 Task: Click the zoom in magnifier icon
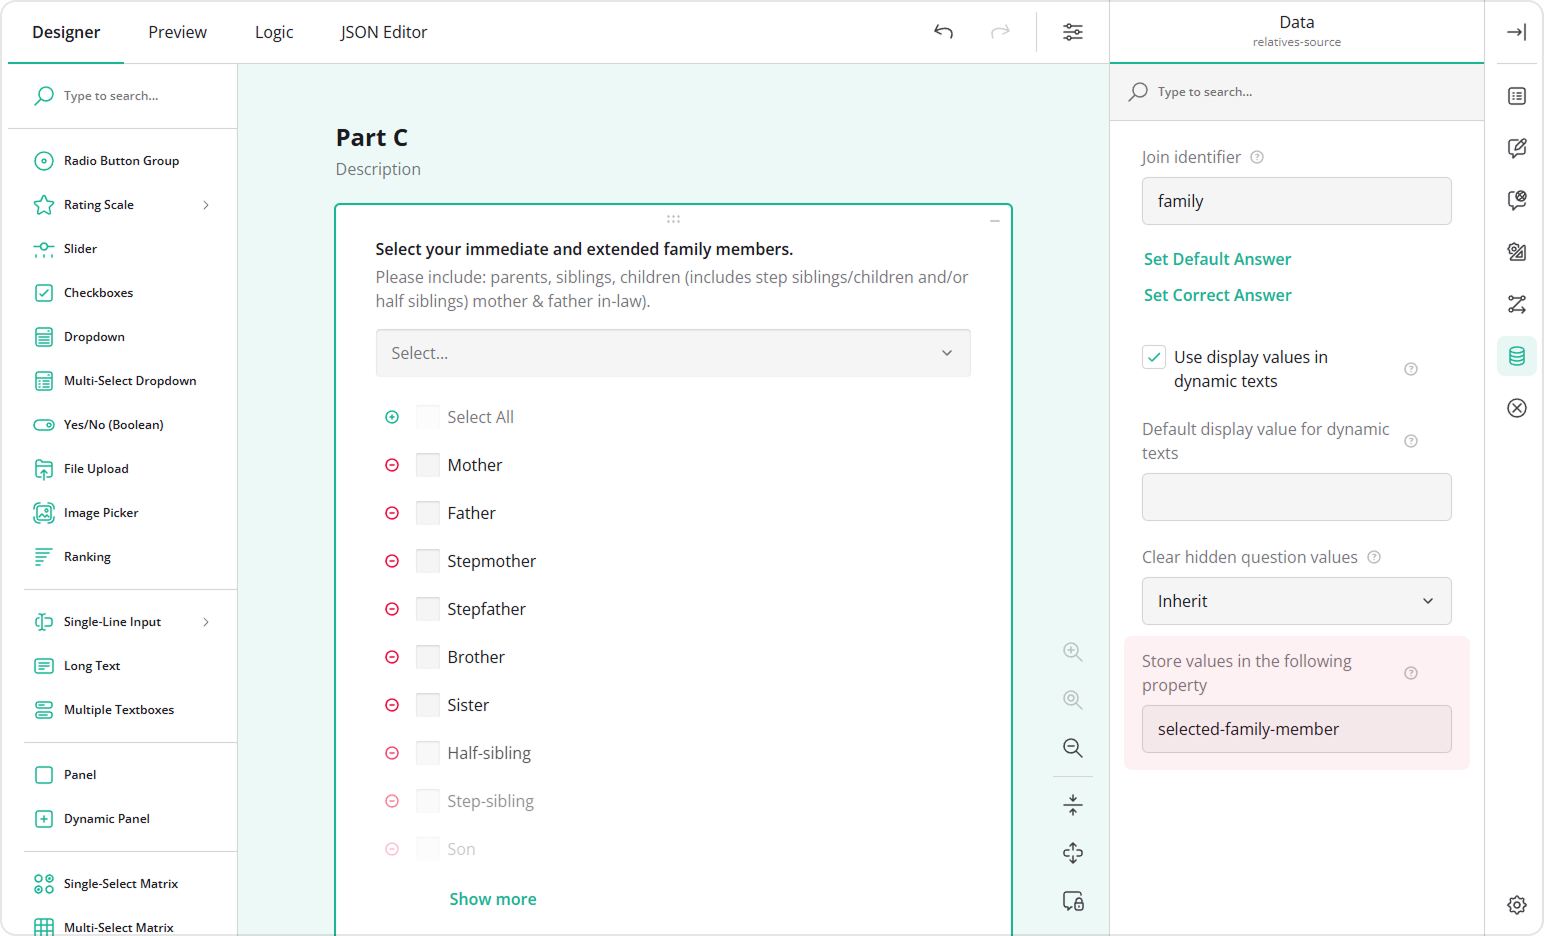pos(1072,652)
